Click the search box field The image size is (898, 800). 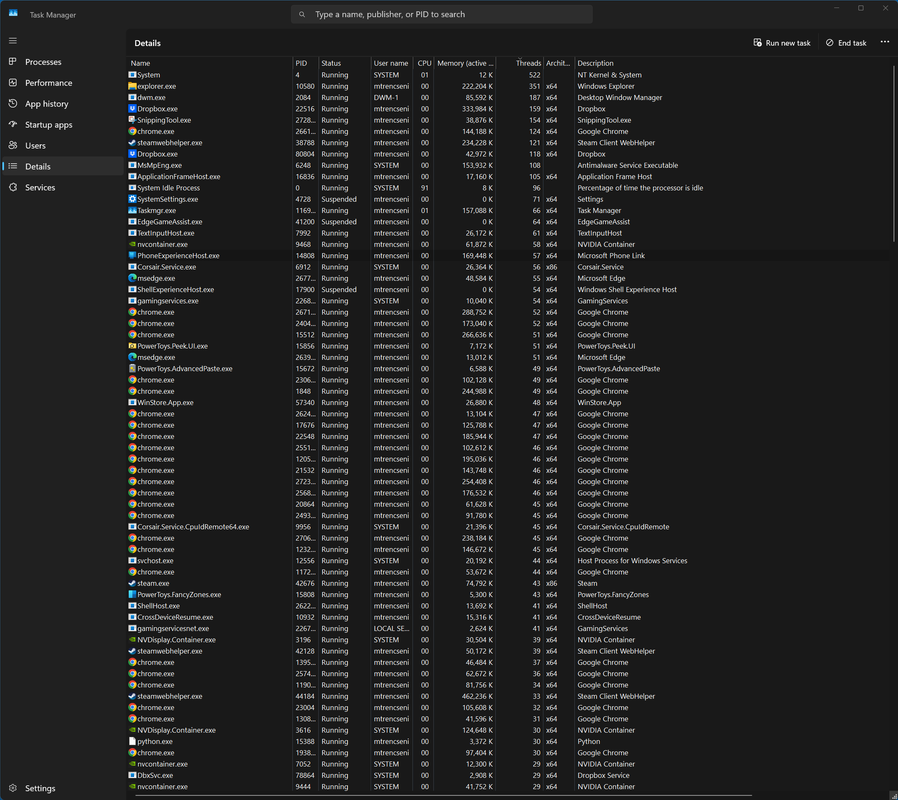click(442, 14)
